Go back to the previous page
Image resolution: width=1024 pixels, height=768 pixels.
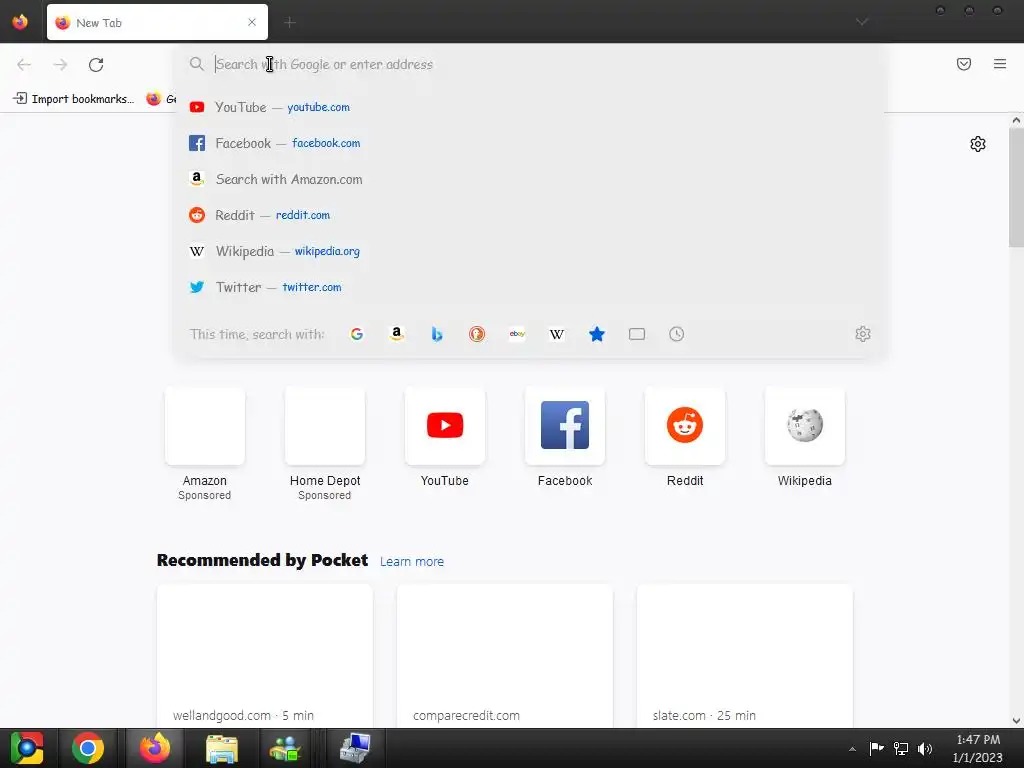click(24, 65)
